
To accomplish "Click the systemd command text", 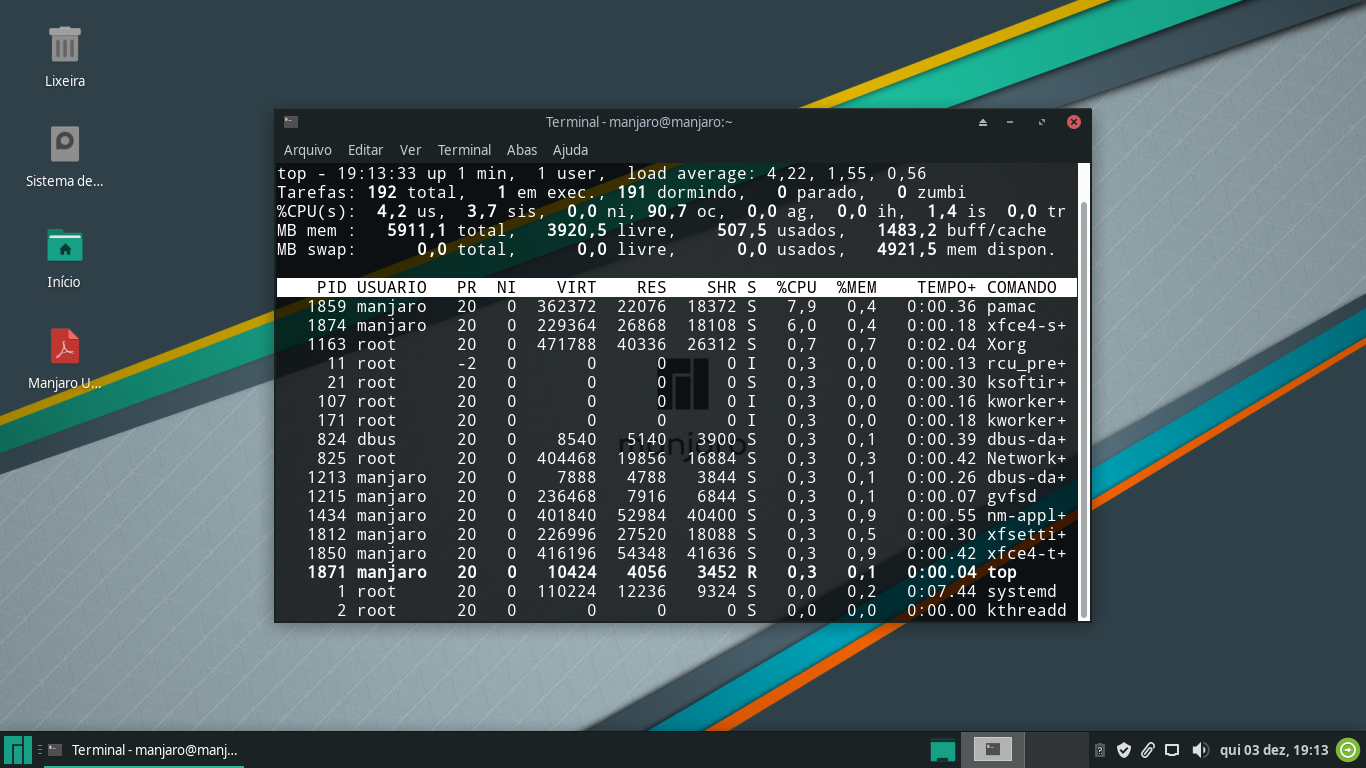I will [x=1022, y=592].
